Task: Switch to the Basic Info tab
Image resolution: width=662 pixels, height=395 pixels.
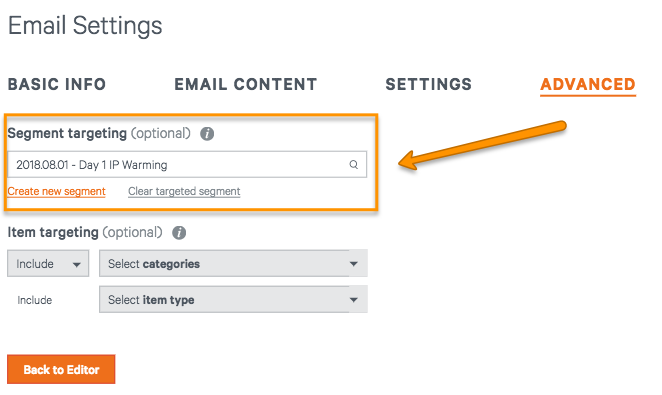Action: point(57,84)
